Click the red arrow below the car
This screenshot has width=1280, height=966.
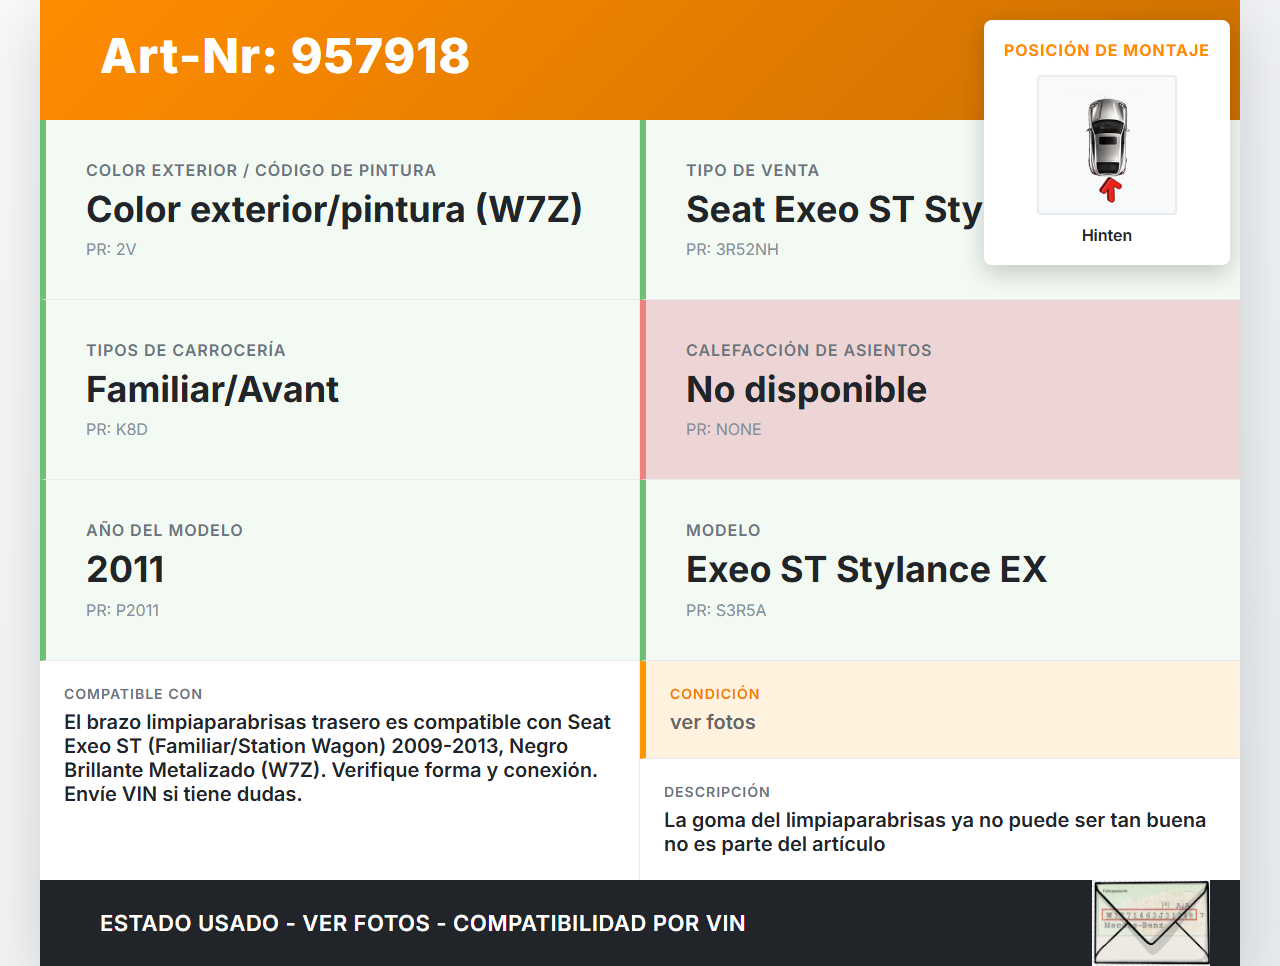coord(1110,190)
